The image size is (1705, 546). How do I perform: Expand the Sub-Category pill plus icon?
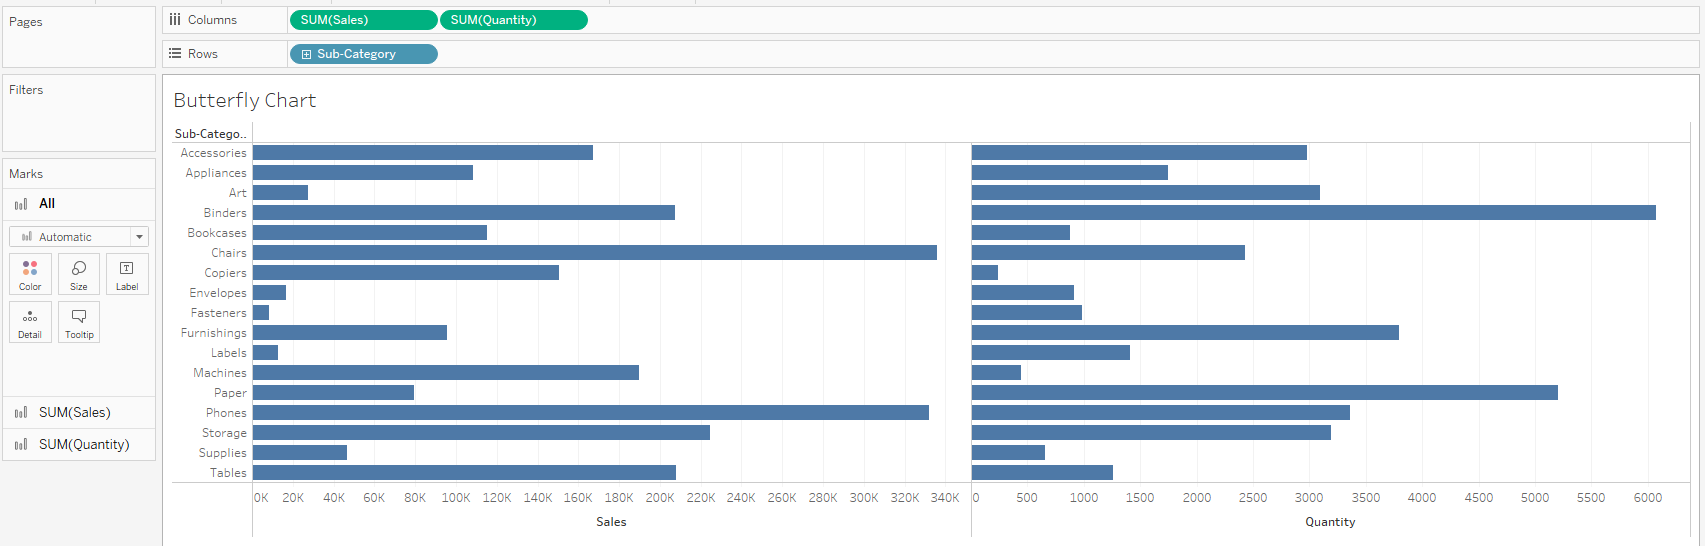[306, 54]
